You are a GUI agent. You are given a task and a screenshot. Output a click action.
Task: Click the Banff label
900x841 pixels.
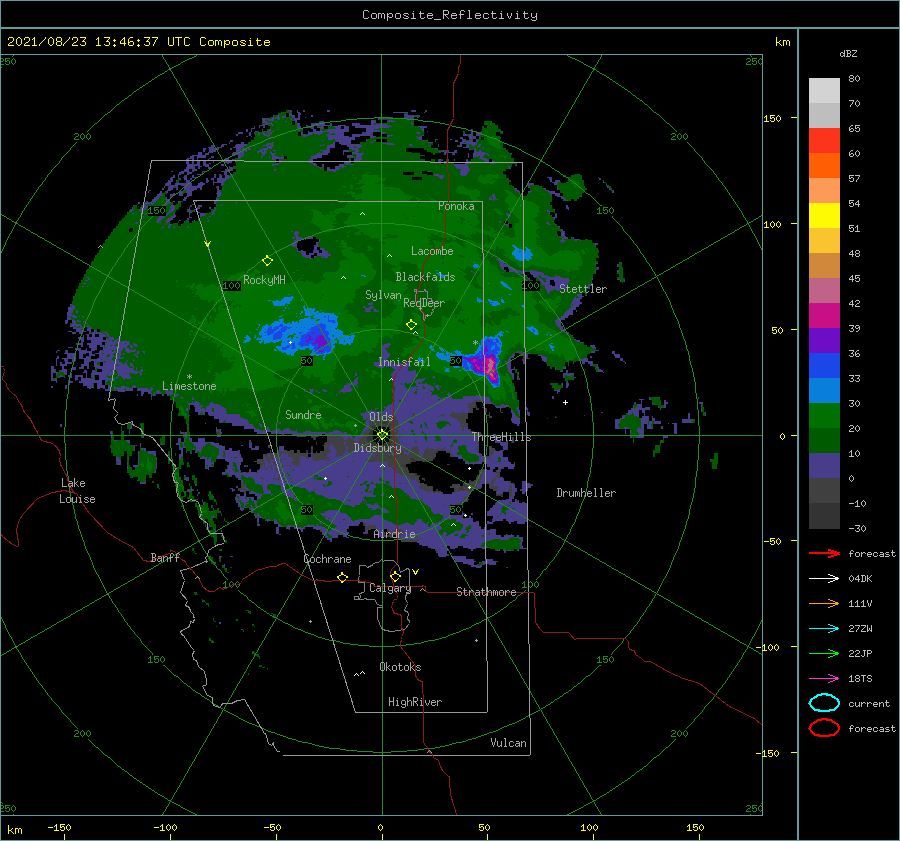[x=165, y=557]
